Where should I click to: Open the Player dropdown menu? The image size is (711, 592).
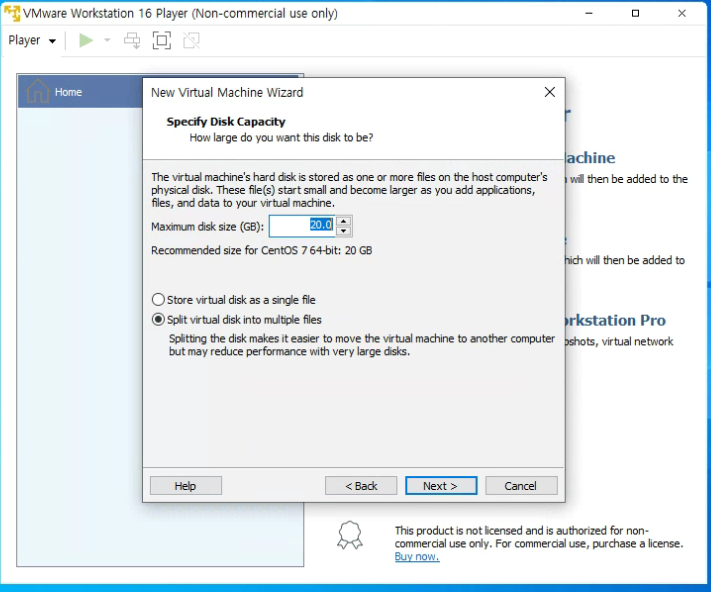pos(32,40)
